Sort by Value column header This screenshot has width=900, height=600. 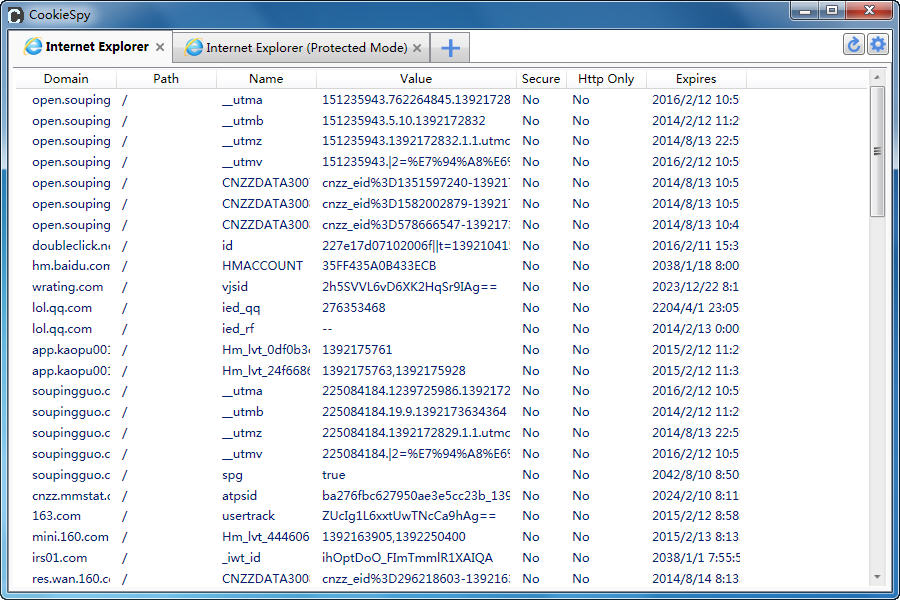pyautogui.click(x=416, y=79)
